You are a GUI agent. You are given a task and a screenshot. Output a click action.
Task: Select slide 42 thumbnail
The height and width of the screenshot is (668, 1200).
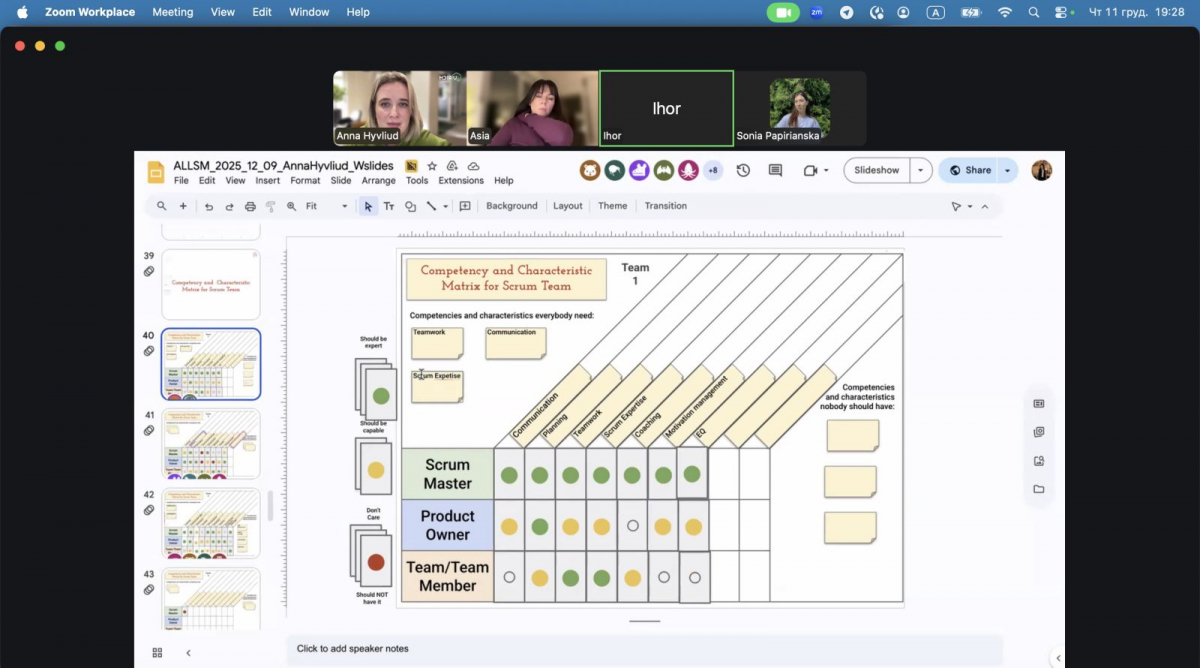pyautogui.click(x=211, y=523)
